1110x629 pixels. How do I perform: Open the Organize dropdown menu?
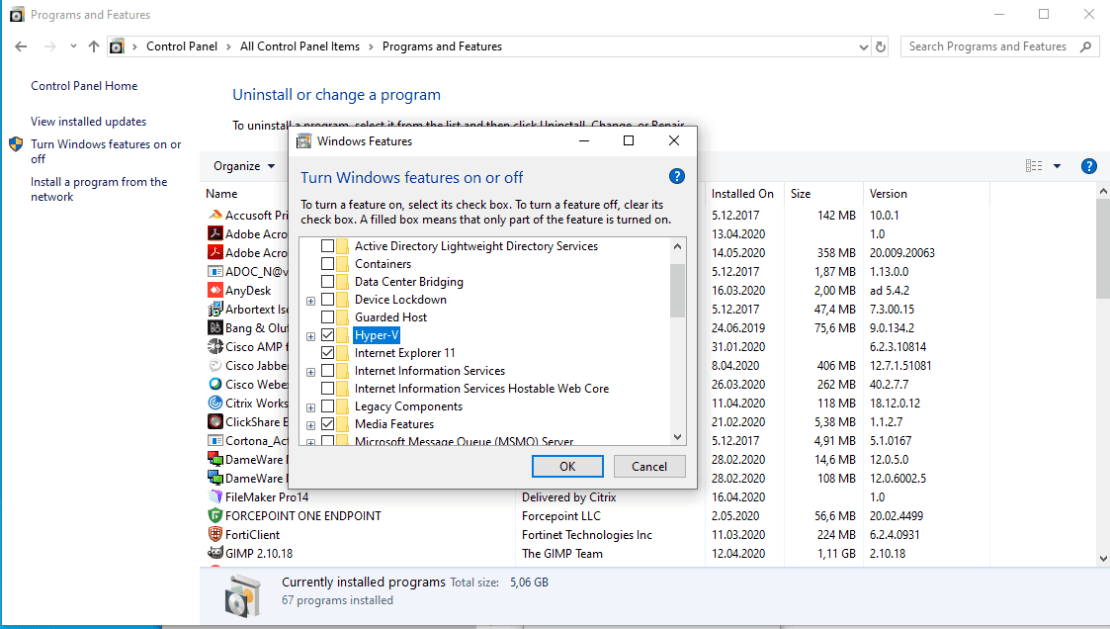click(244, 167)
